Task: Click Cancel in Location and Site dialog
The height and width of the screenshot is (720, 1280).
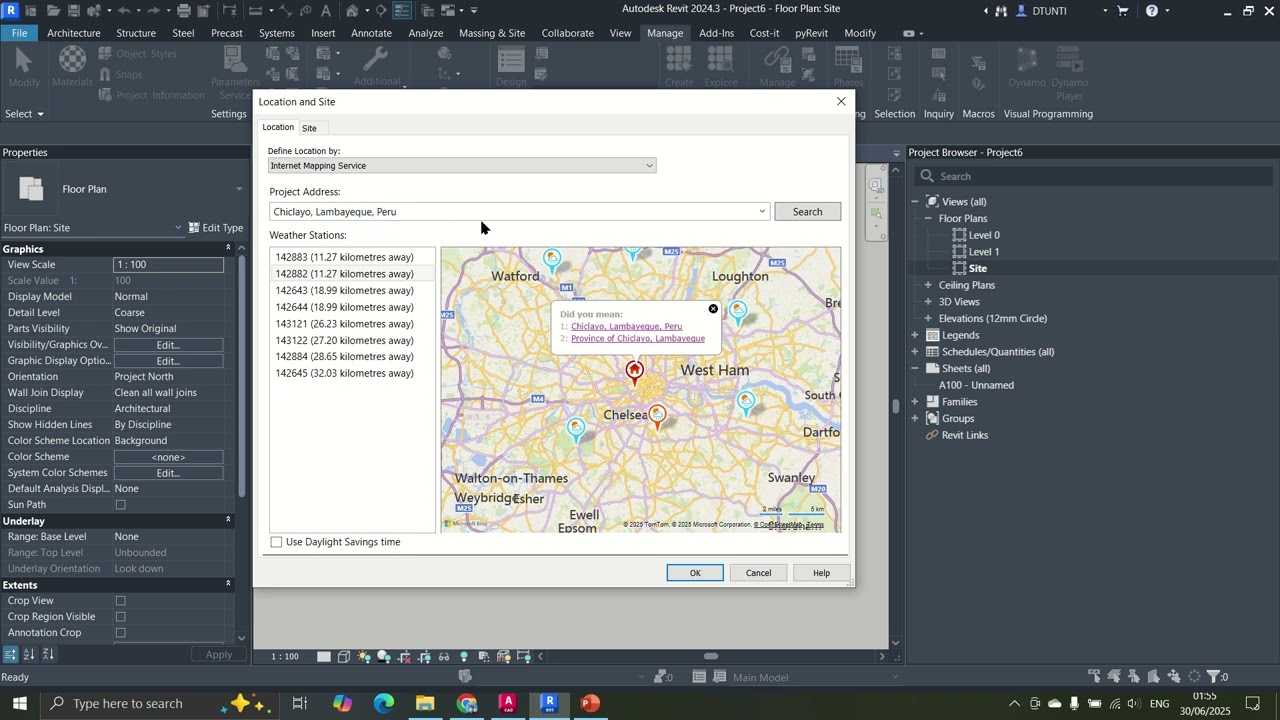Action: click(758, 573)
